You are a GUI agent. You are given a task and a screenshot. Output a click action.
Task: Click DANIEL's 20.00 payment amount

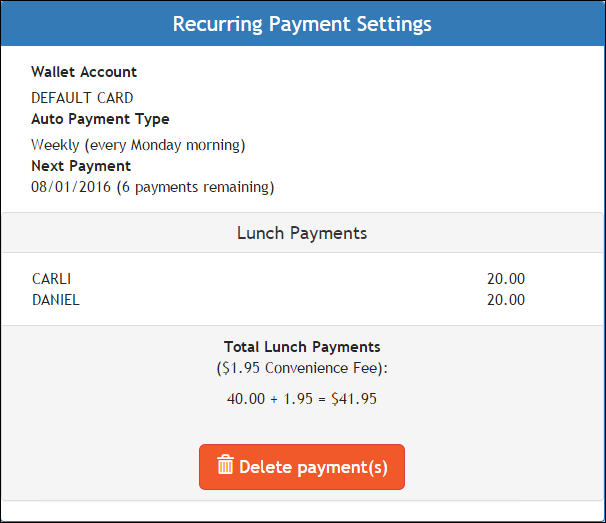pyautogui.click(x=505, y=299)
